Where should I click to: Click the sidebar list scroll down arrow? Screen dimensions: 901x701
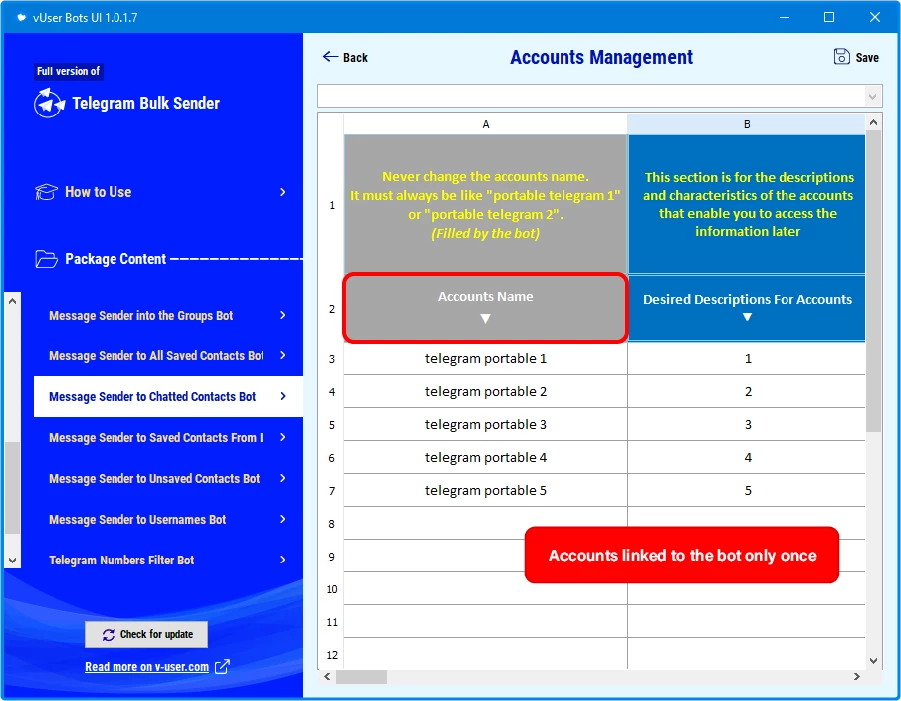(x=13, y=560)
